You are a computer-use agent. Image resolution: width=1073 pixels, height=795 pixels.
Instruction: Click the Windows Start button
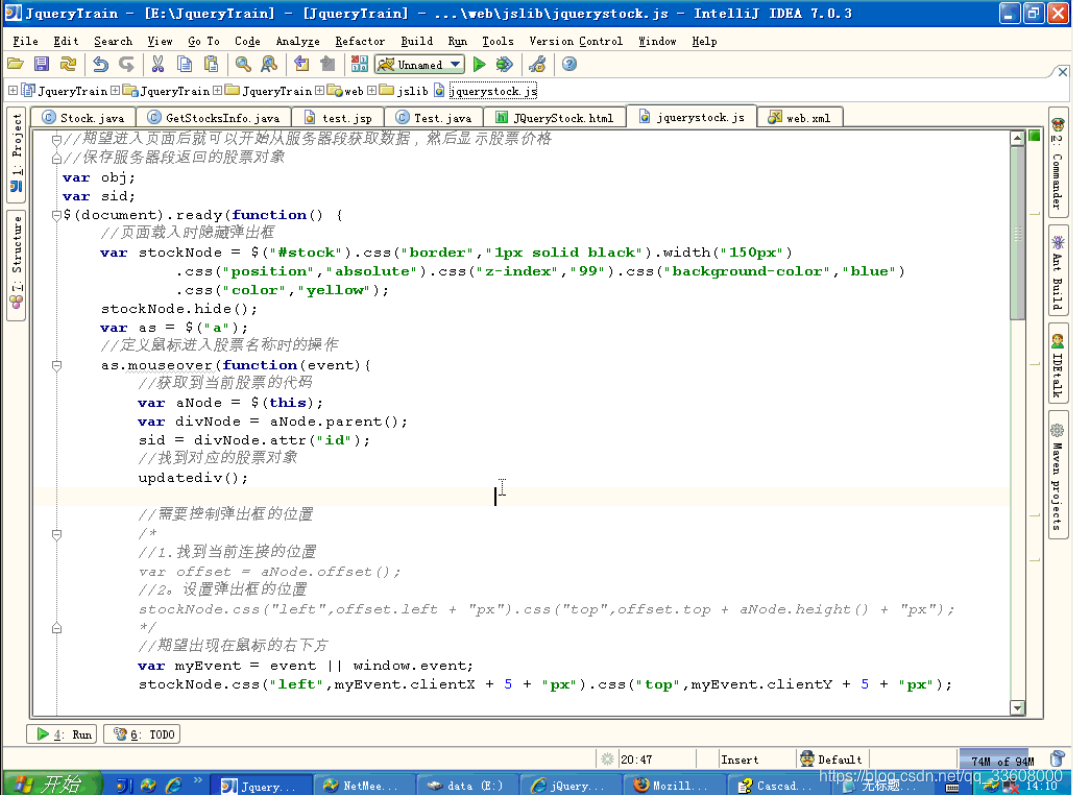[x=50, y=784]
